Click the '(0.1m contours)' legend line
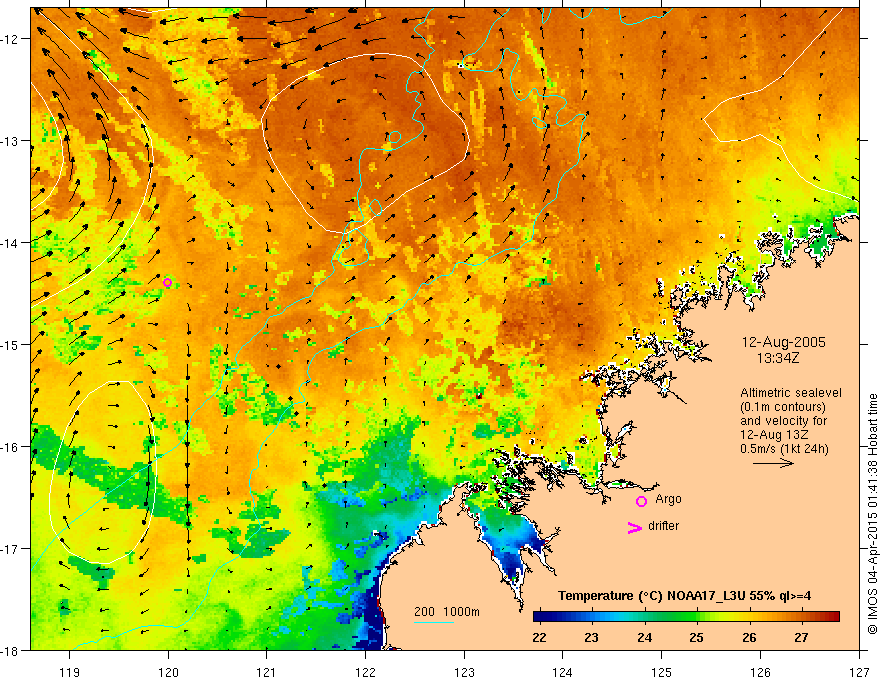 tap(783, 407)
